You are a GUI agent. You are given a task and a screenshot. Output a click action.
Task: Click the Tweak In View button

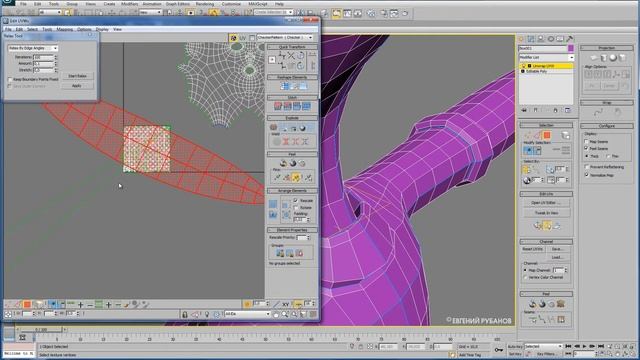[x=547, y=213]
